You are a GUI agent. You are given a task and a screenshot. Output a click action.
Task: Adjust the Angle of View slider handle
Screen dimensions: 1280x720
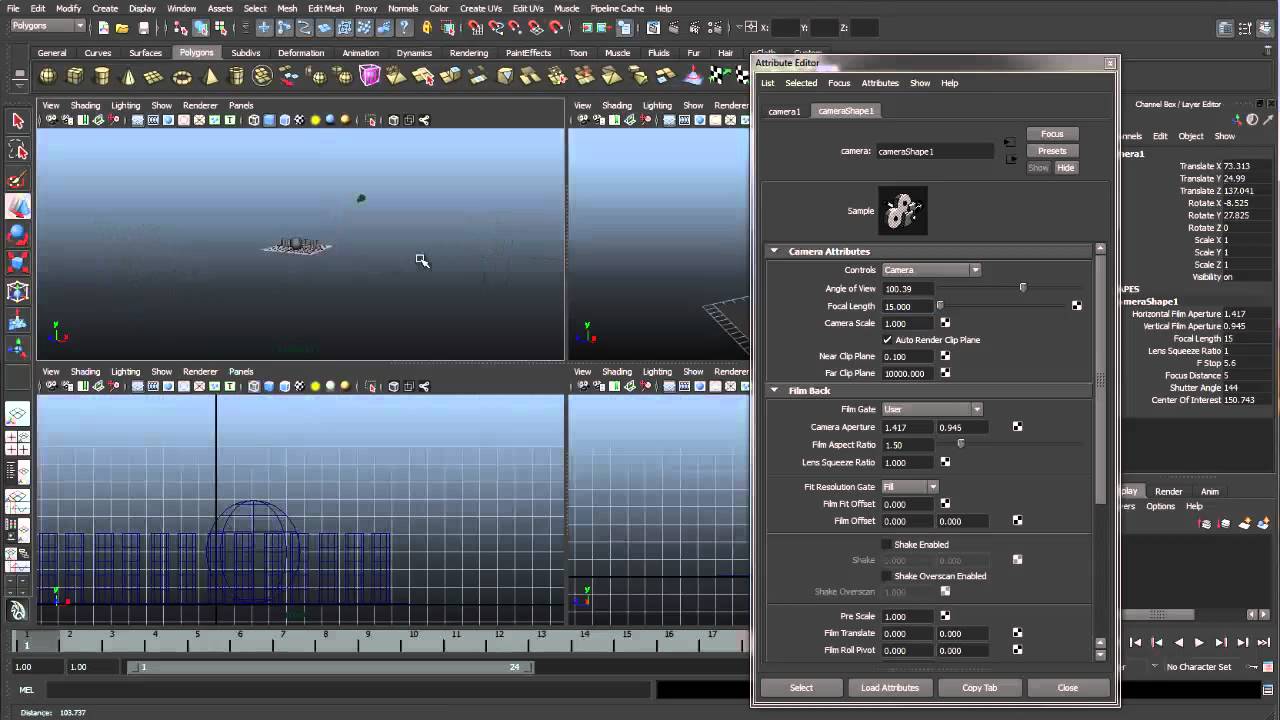(x=1022, y=288)
